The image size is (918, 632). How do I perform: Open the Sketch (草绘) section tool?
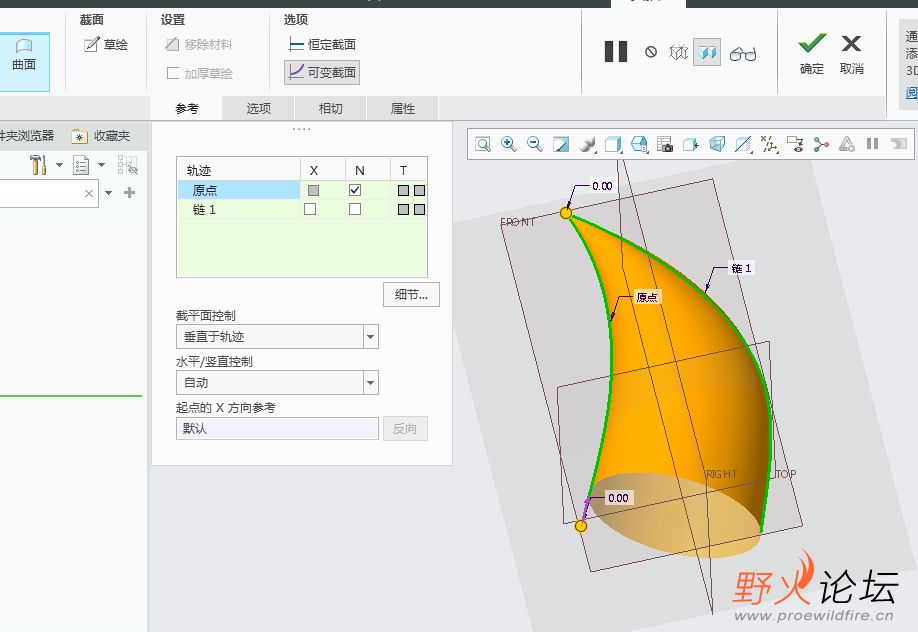[106, 45]
